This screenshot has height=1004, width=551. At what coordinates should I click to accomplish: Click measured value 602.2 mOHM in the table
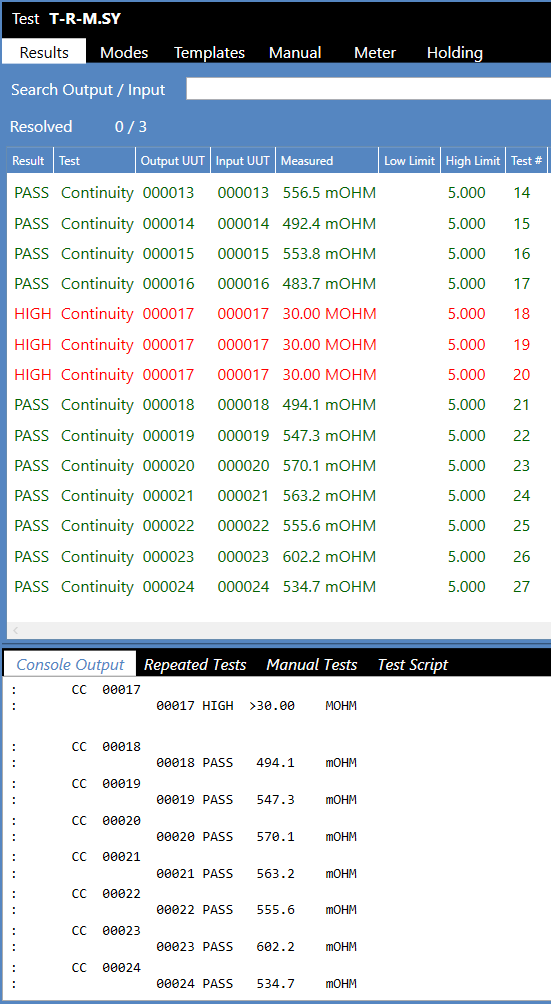(329, 556)
